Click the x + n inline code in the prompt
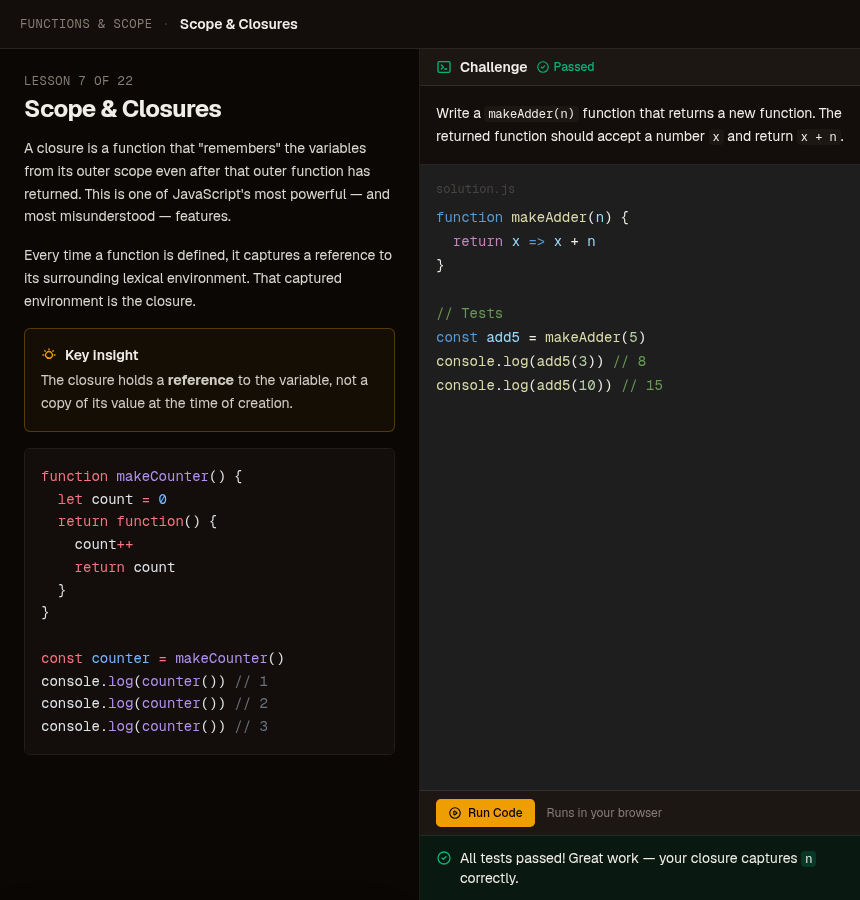The width and height of the screenshot is (860, 900). 819,137
